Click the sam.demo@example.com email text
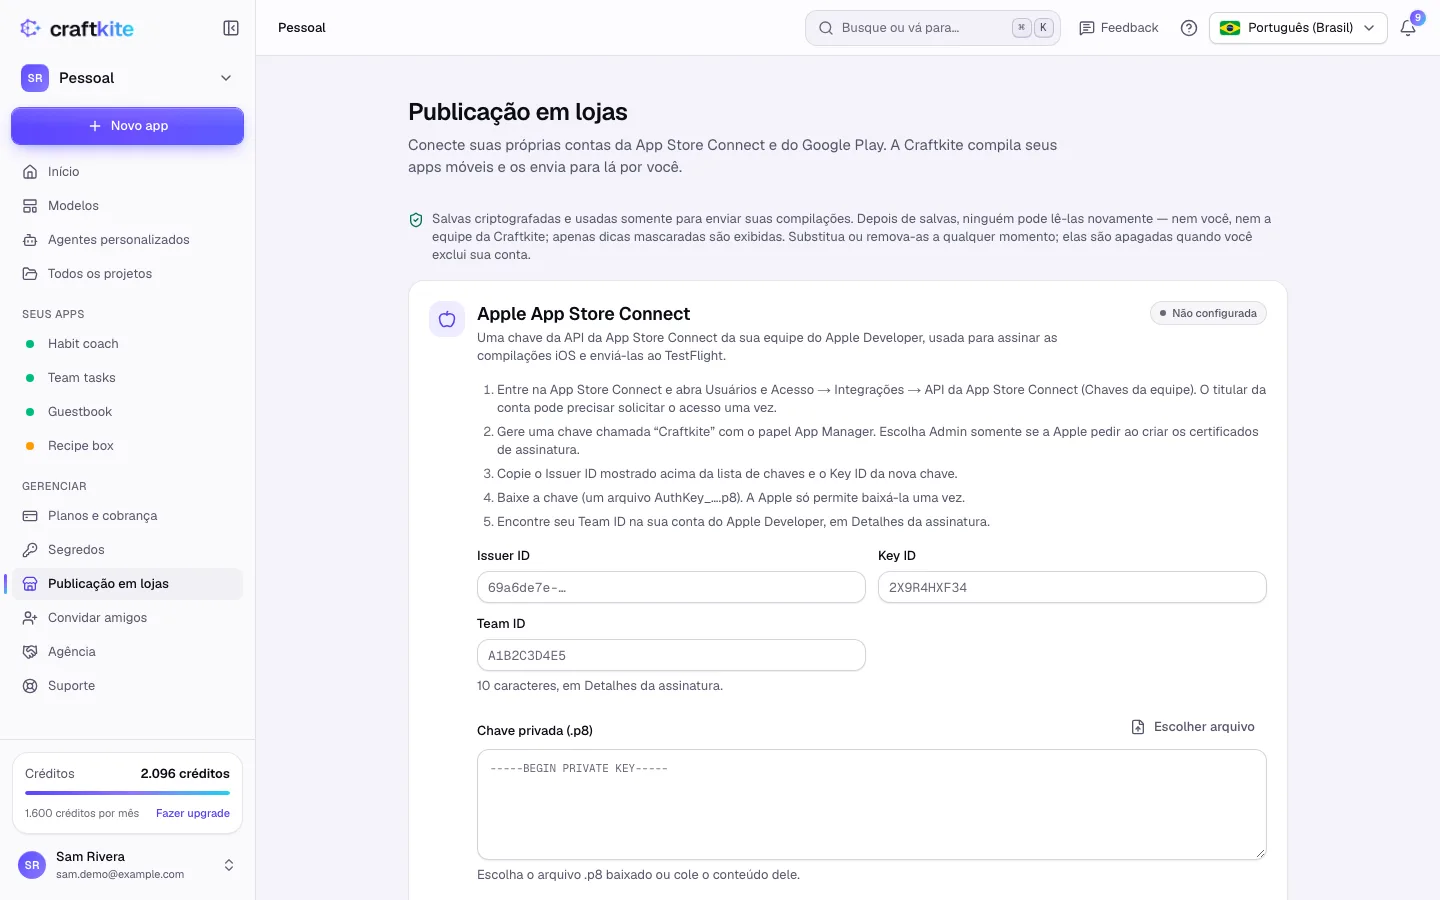The width and height of the screenshot is (1440, 900). 120,874
